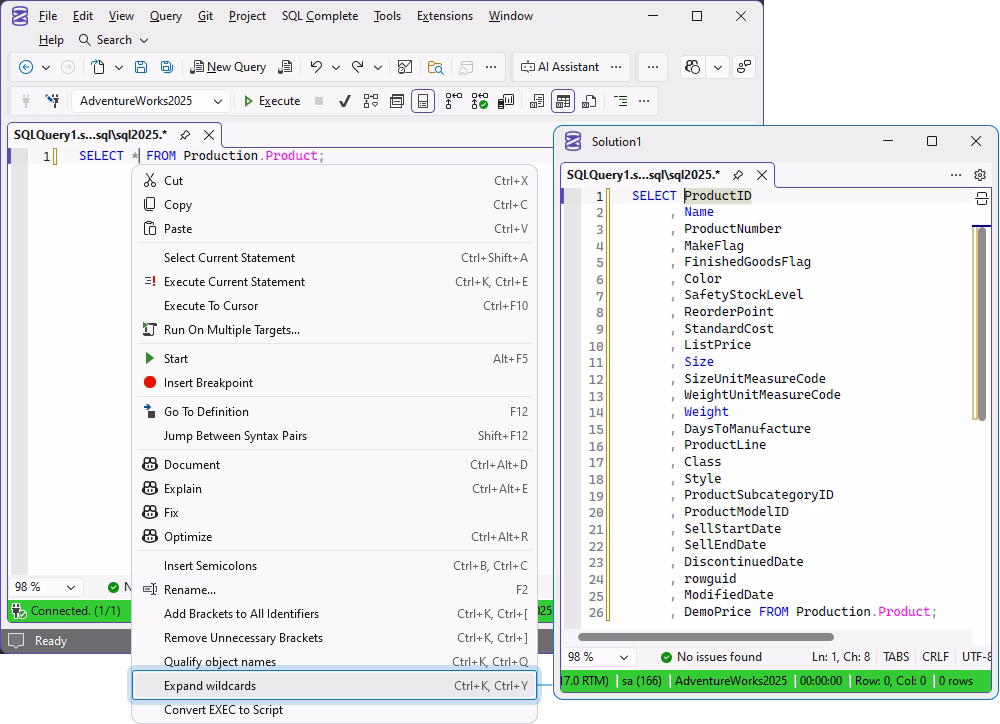
Task: Toggle the highlighted results pane icon
Action: [x=423, y=101]
